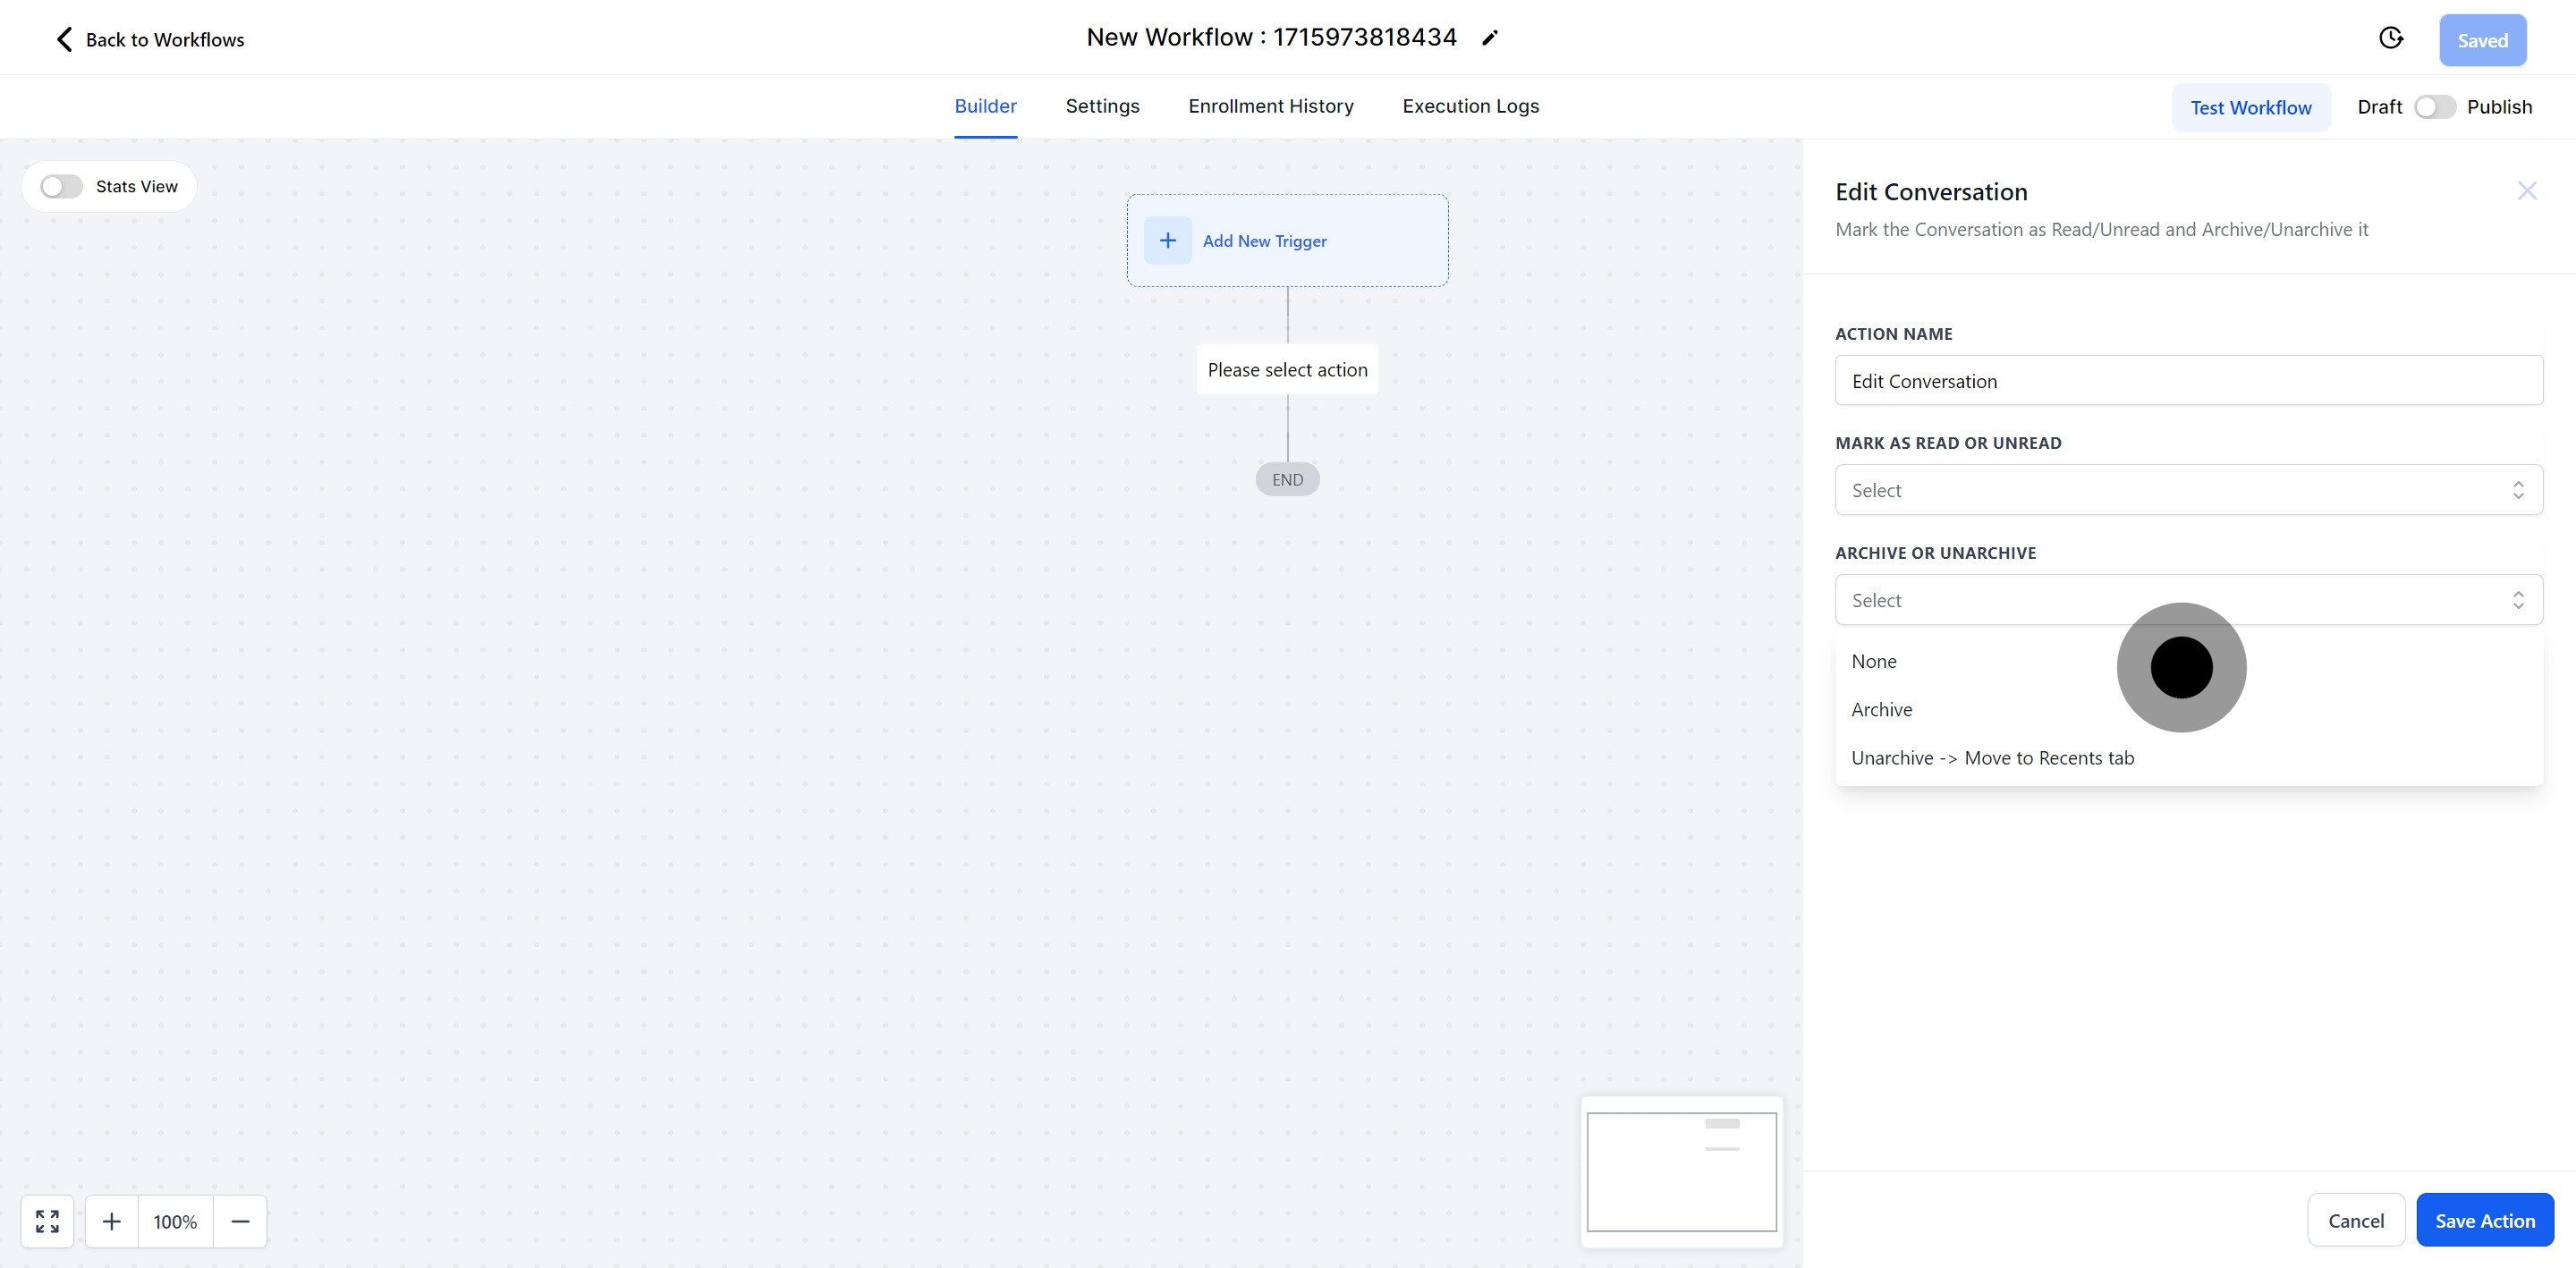Zoom in with the plus button
Image resolution: width=2576 pixels, height=1268 pixels.
112,1221
